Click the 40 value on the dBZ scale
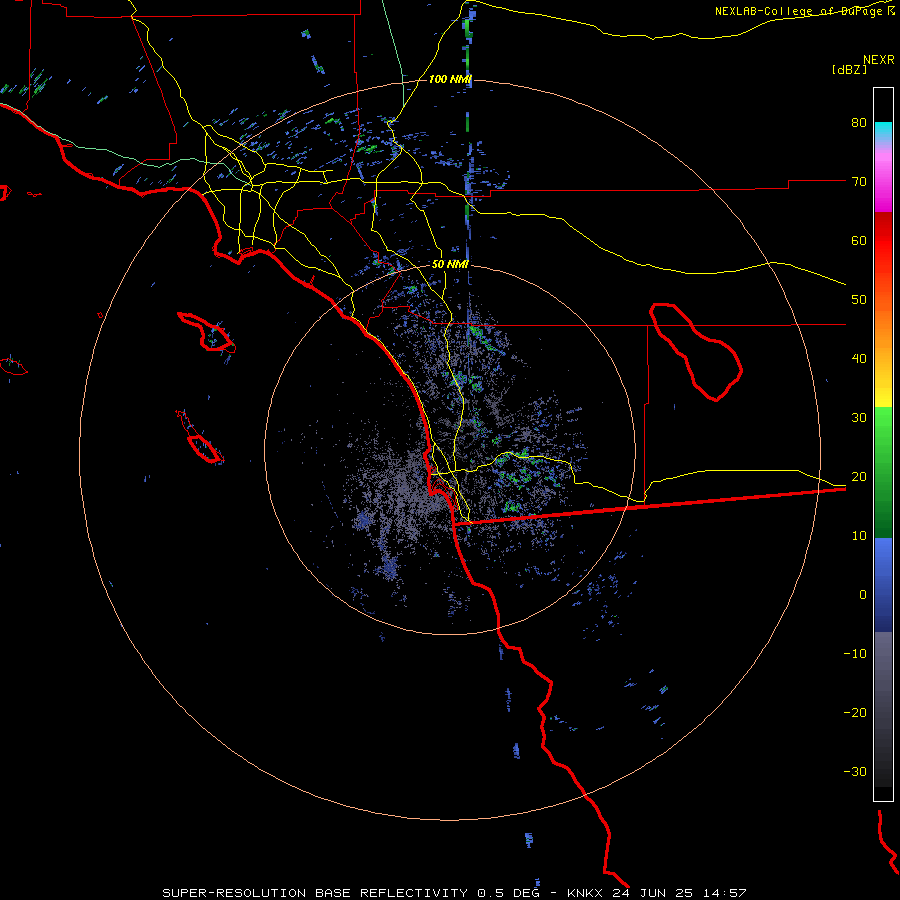This screenshot has height=900, width=900. tap(859, 358)
